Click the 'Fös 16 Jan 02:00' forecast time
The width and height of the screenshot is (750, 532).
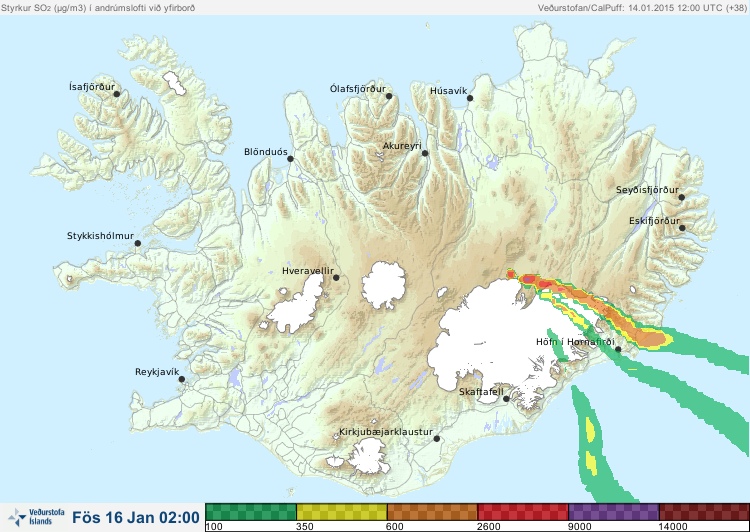coord(136,517)
